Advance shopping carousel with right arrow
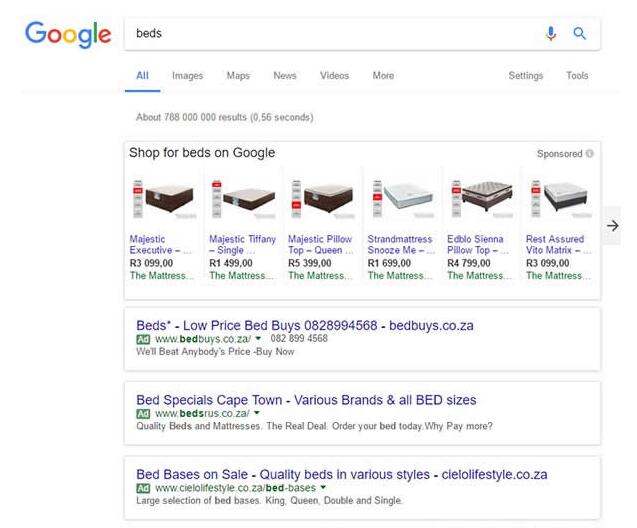Screen dimensions: 637x528 tap(612, 225)
